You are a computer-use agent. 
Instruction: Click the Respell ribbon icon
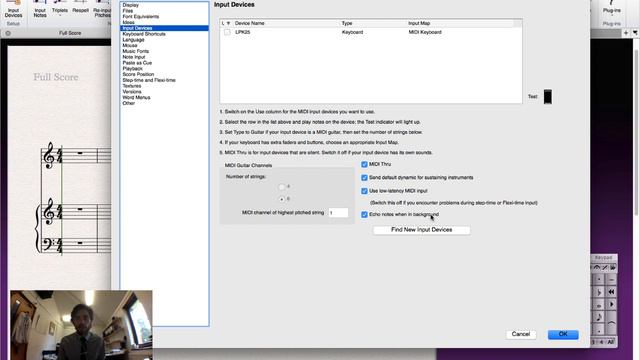[x=80, y=7]
